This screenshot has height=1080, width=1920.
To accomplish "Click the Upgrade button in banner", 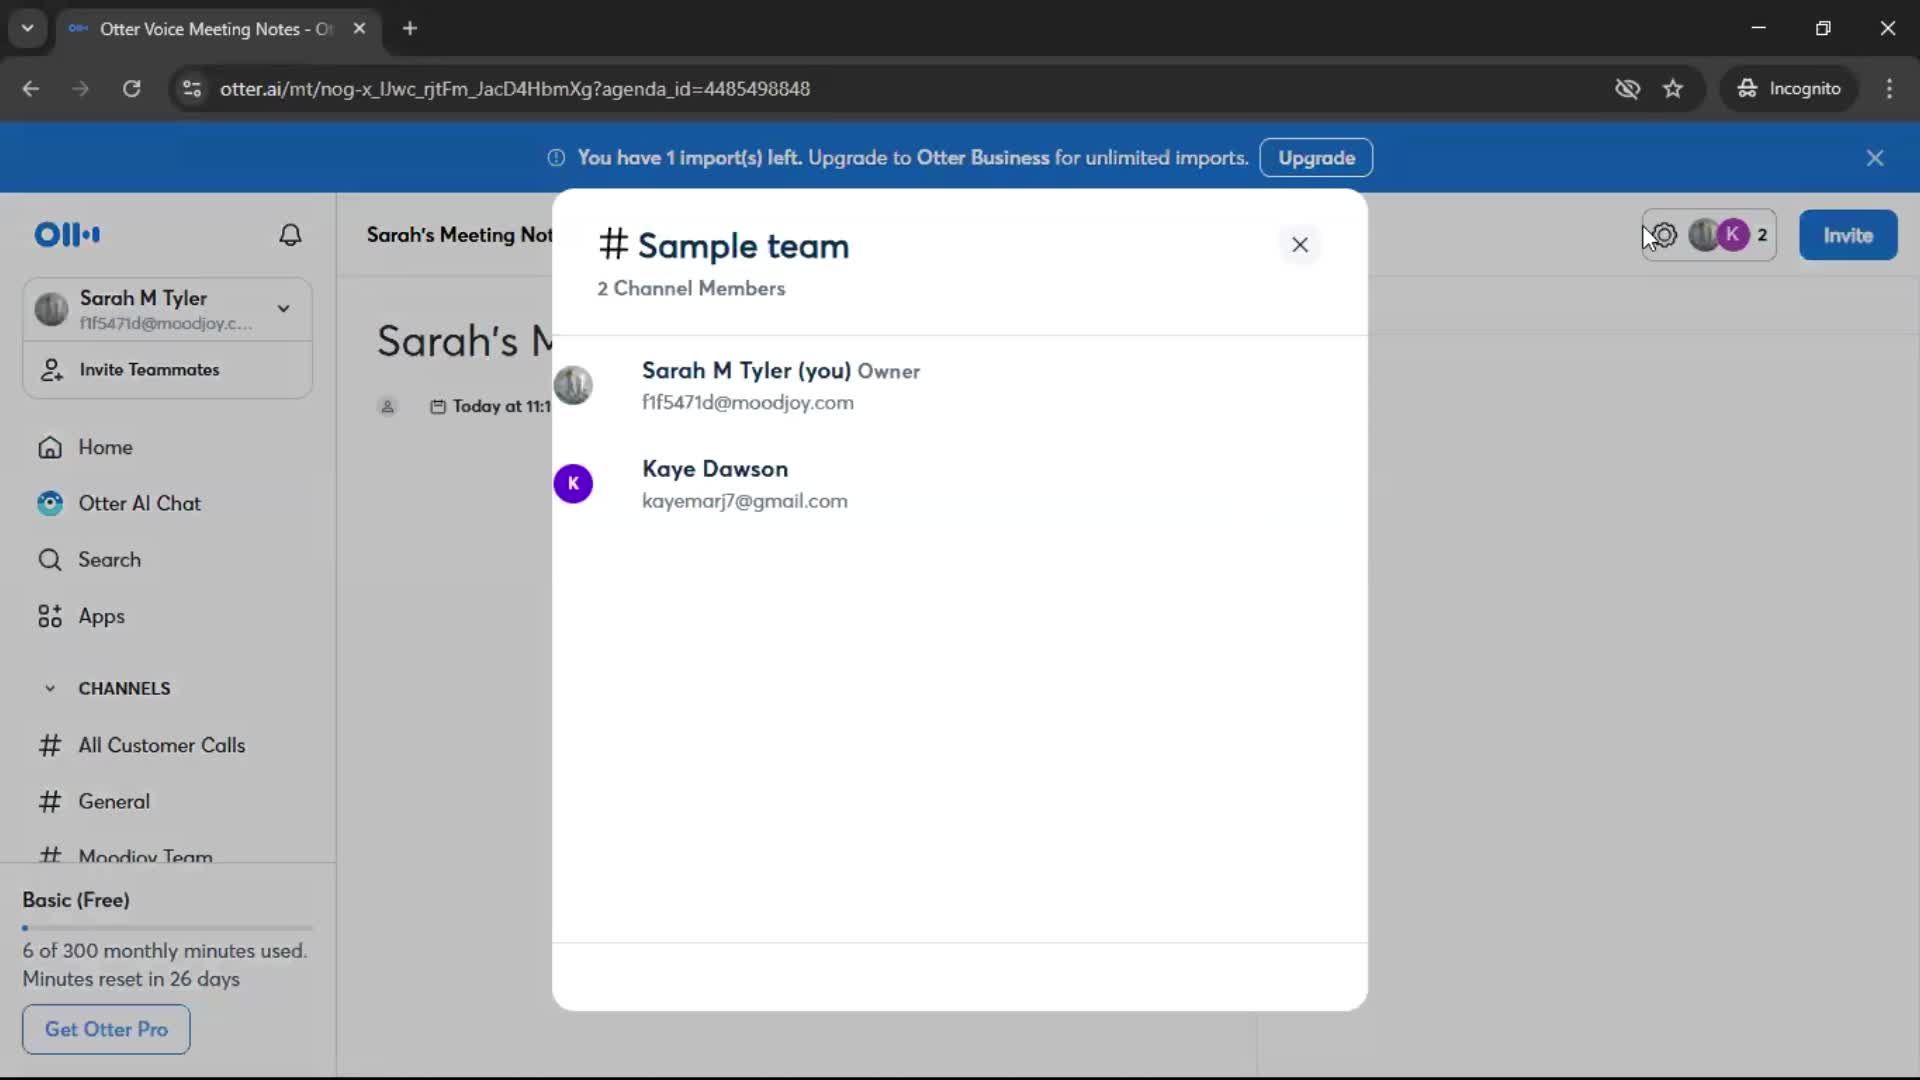I will click(x=1315, y=158).
